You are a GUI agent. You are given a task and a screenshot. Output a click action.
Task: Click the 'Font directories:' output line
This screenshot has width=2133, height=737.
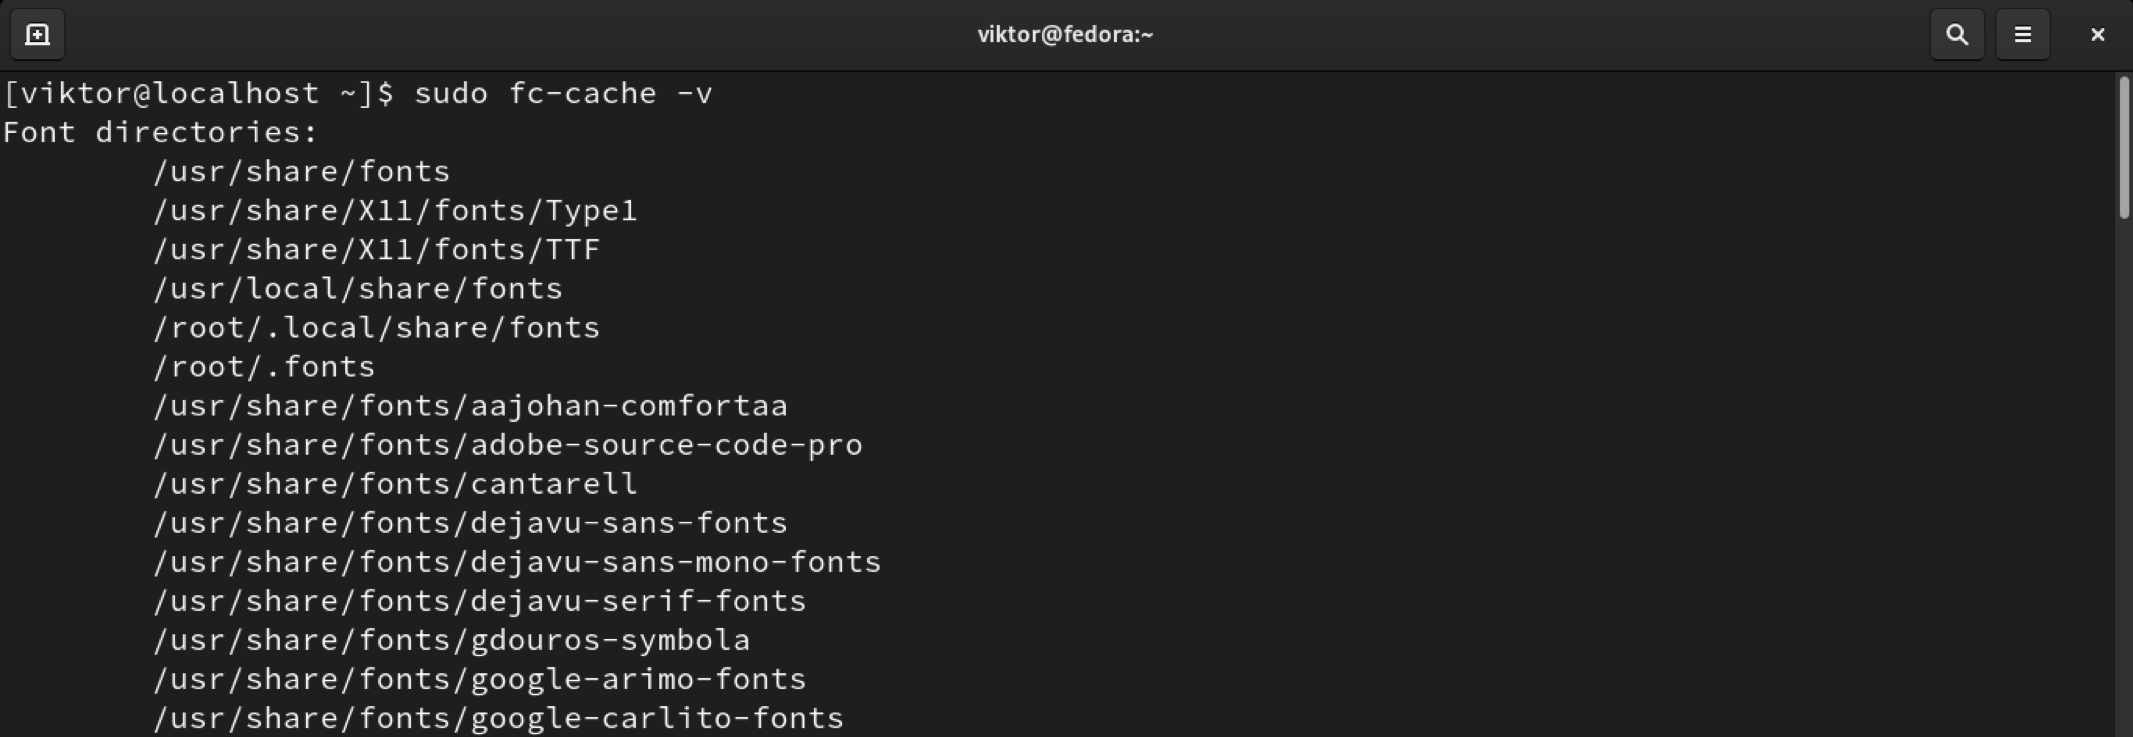click(x=160, y=133)
